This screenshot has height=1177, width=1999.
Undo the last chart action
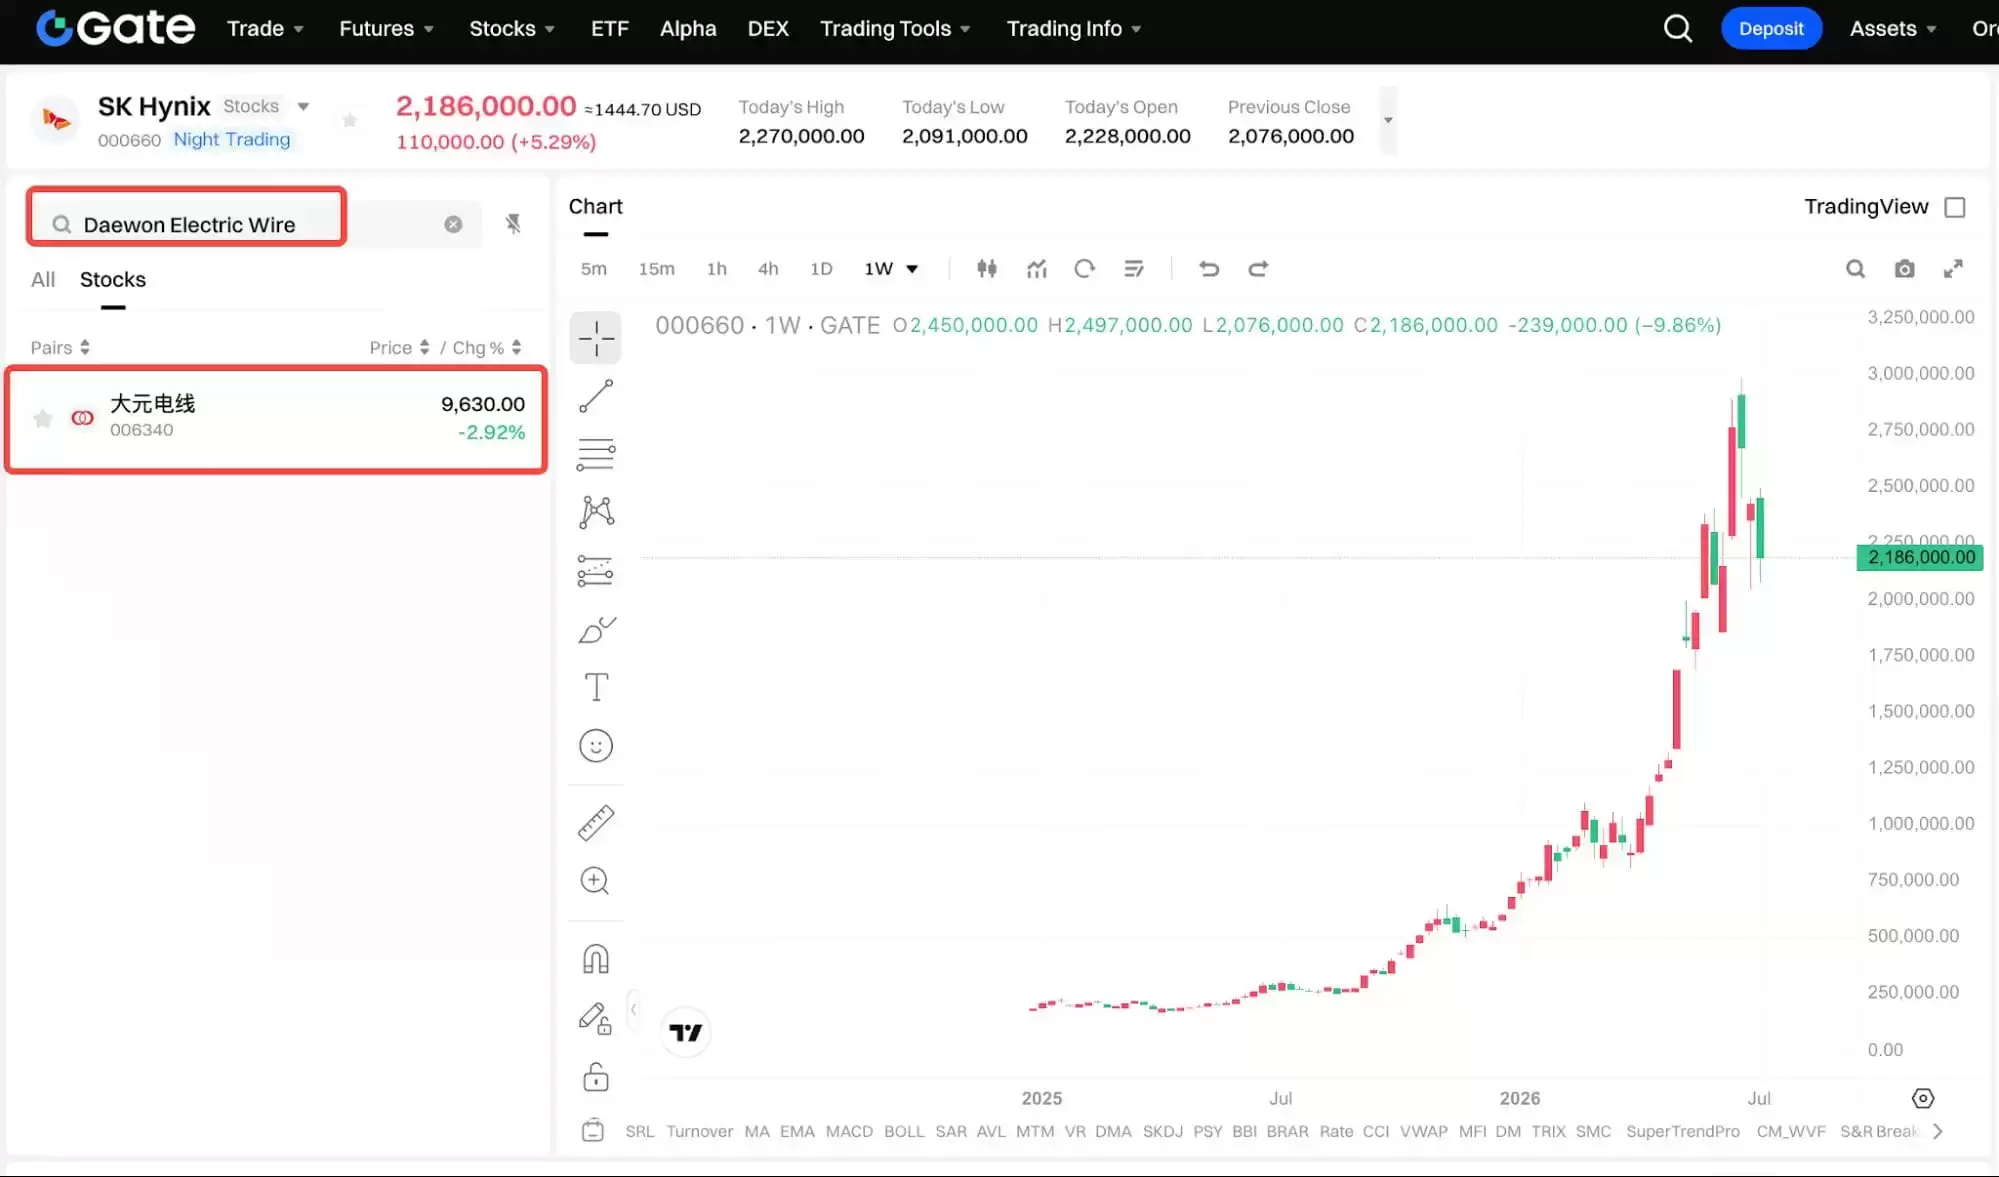(x=1209, y=268)
